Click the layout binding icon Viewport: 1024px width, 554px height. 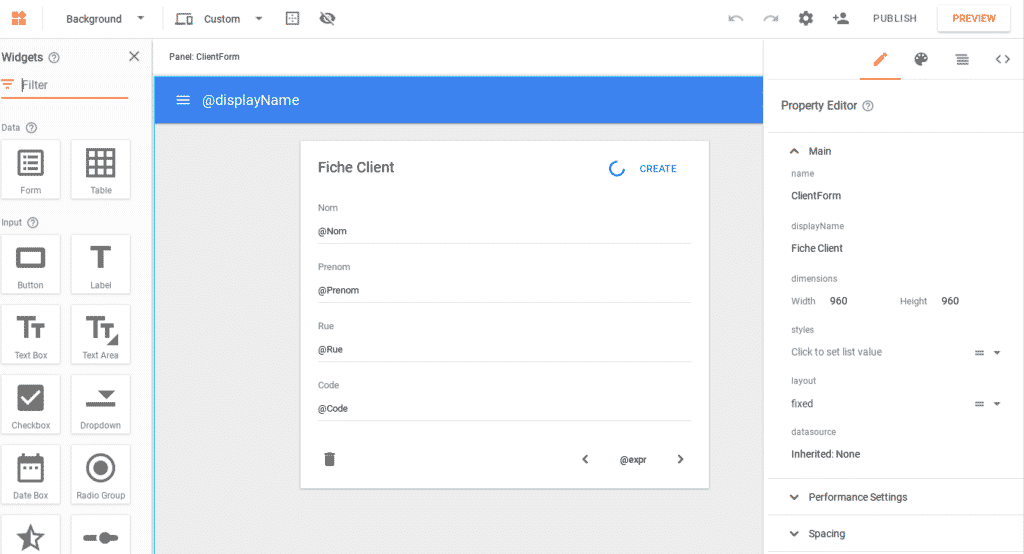tap(980, 404)
